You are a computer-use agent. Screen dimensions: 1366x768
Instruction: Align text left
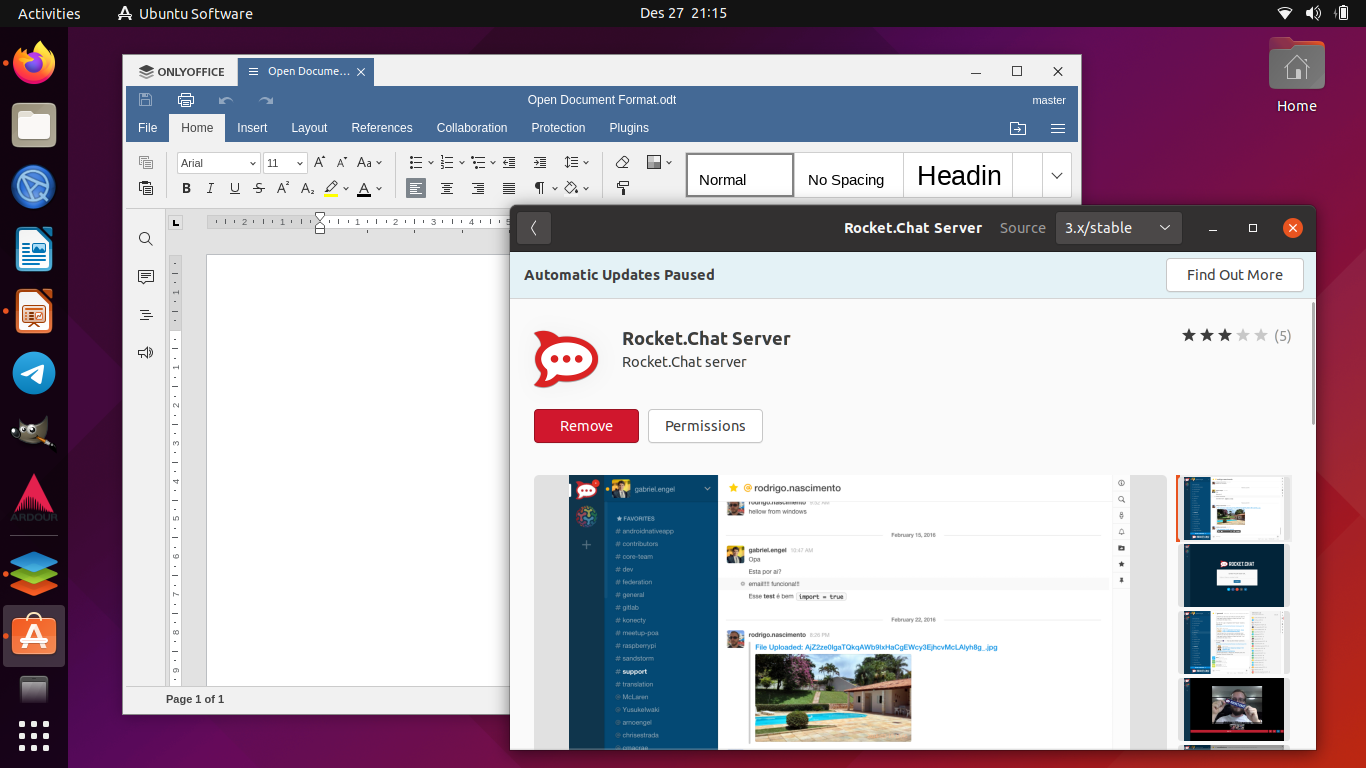tap(416, 188)
